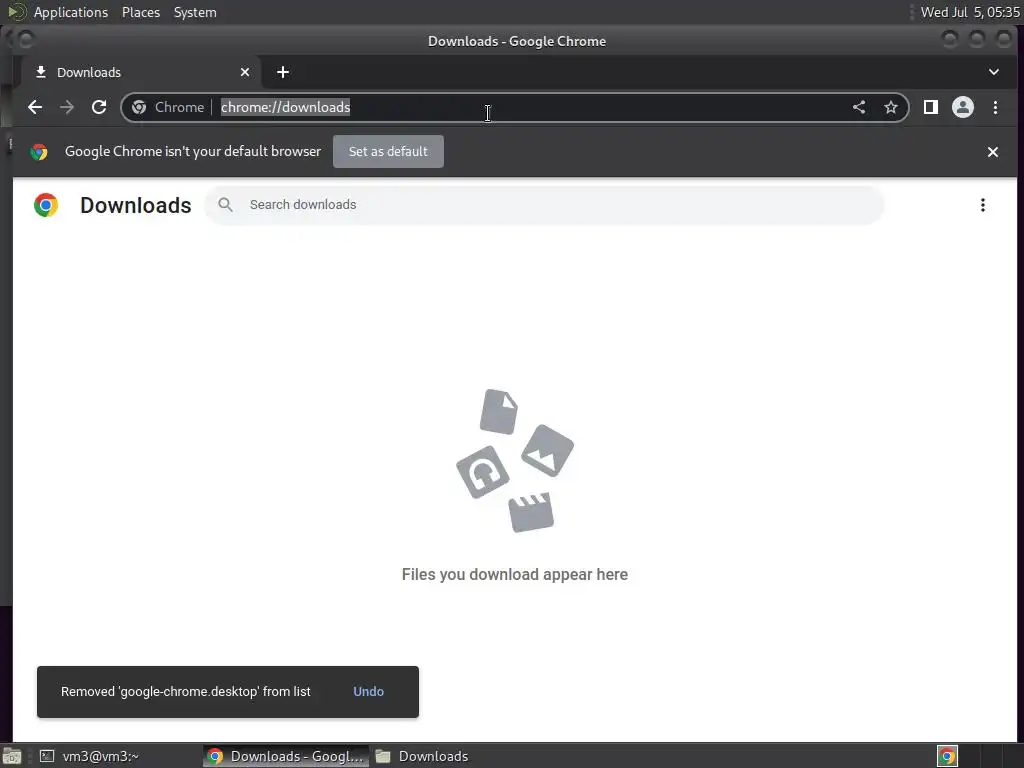Close the Downloads tab

pos(245,72)
